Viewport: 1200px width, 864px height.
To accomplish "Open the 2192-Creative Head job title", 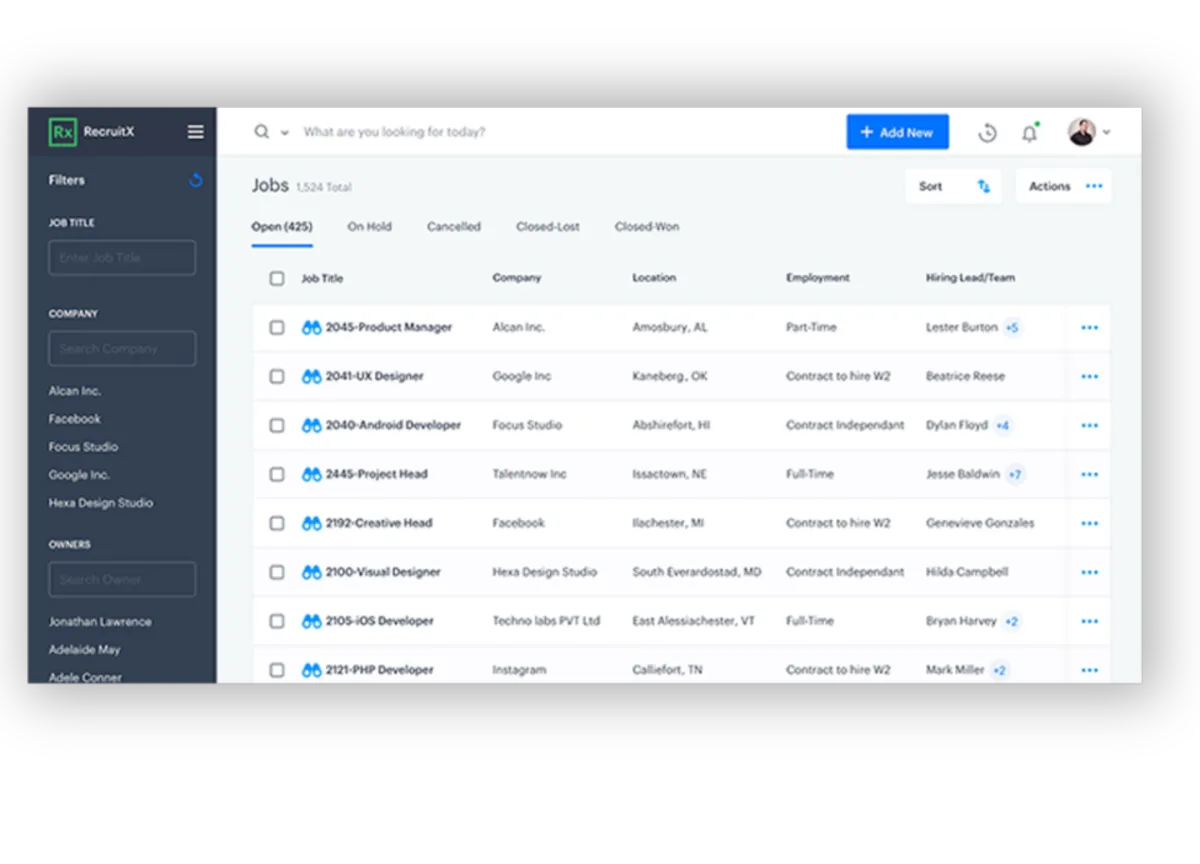I will pos(379,523).
